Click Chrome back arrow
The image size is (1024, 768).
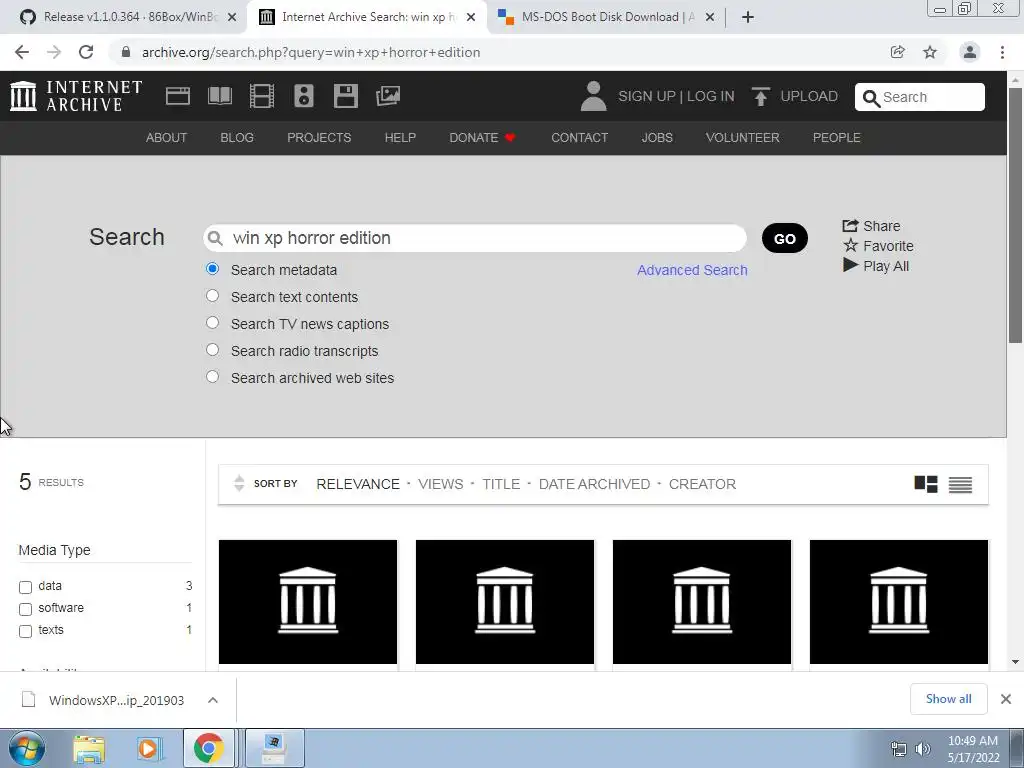(x=22, y=52)
